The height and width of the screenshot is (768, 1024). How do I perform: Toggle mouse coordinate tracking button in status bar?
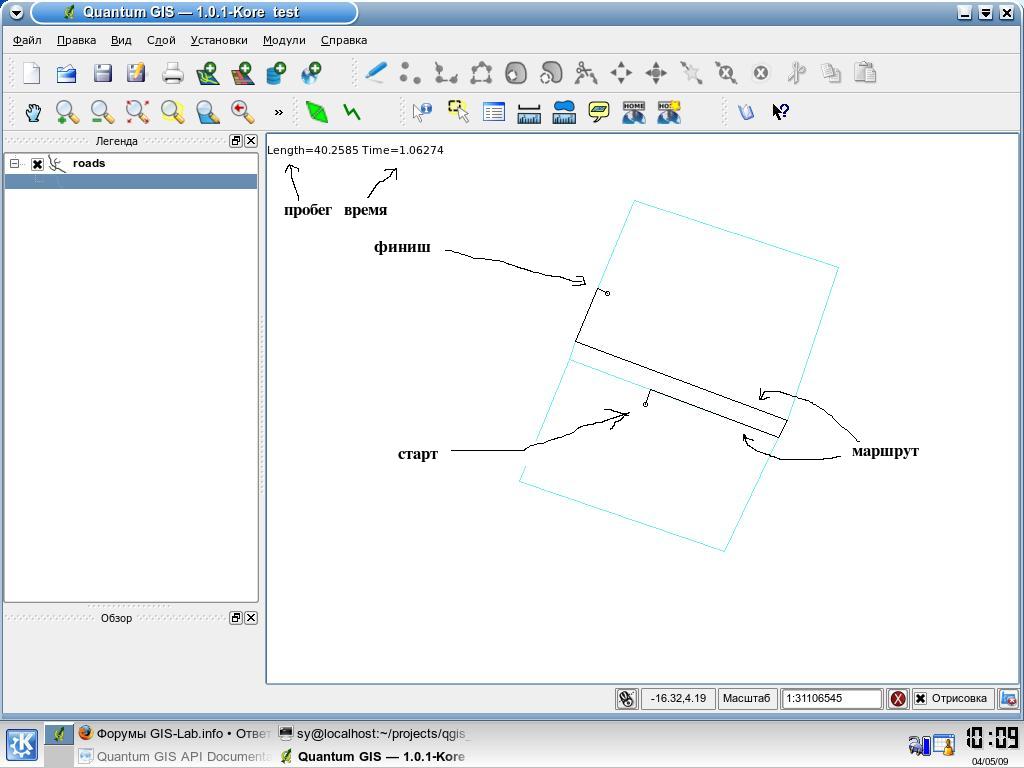[x=626, y=699]
